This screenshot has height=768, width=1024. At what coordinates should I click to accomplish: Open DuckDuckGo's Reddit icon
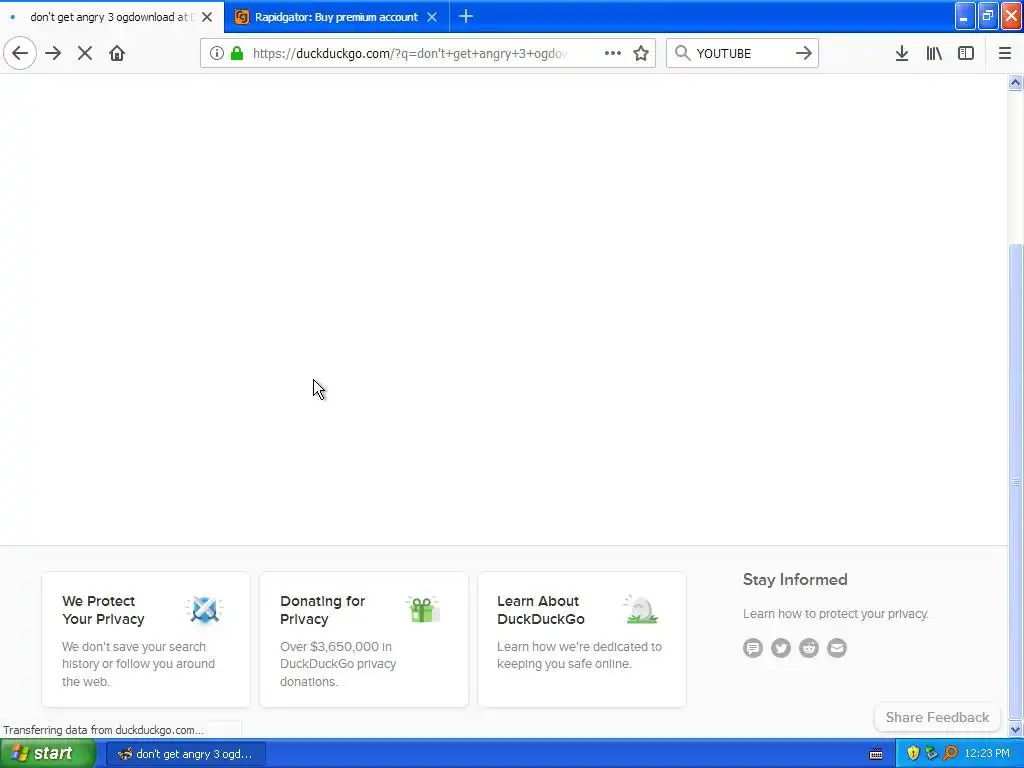click(x=809, y=648)
